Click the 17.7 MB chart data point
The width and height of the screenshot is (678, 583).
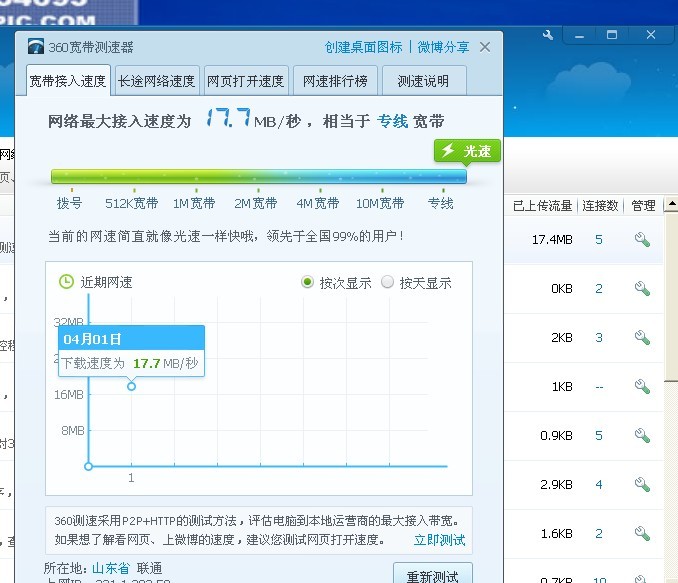[x=131, y=386]
